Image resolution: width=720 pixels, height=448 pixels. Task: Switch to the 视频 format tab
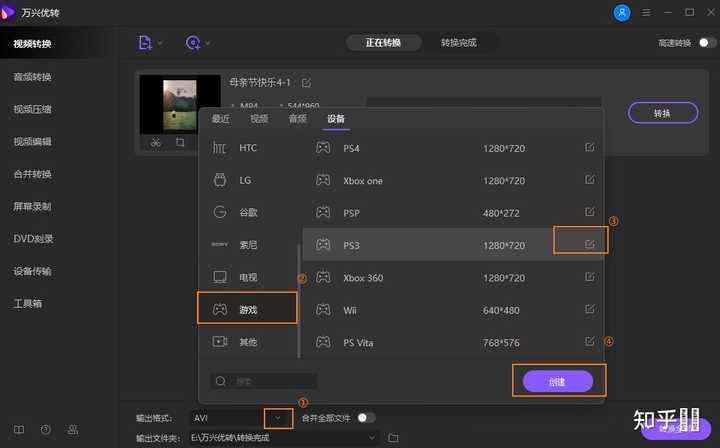pos(259,119)
